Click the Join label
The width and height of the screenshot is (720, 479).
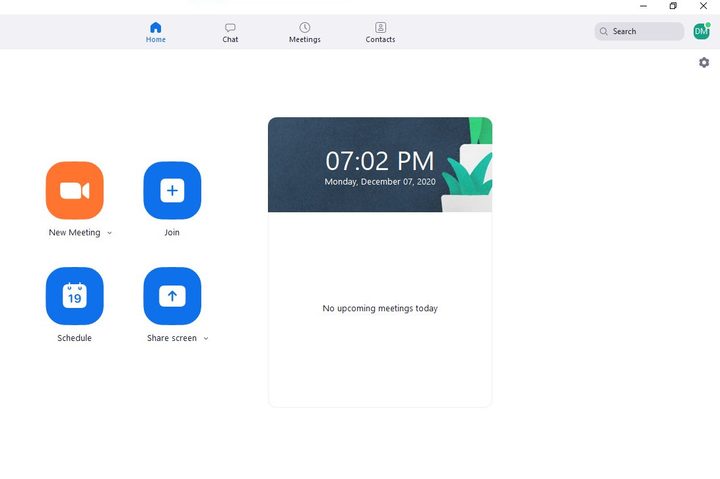point(172,232)
